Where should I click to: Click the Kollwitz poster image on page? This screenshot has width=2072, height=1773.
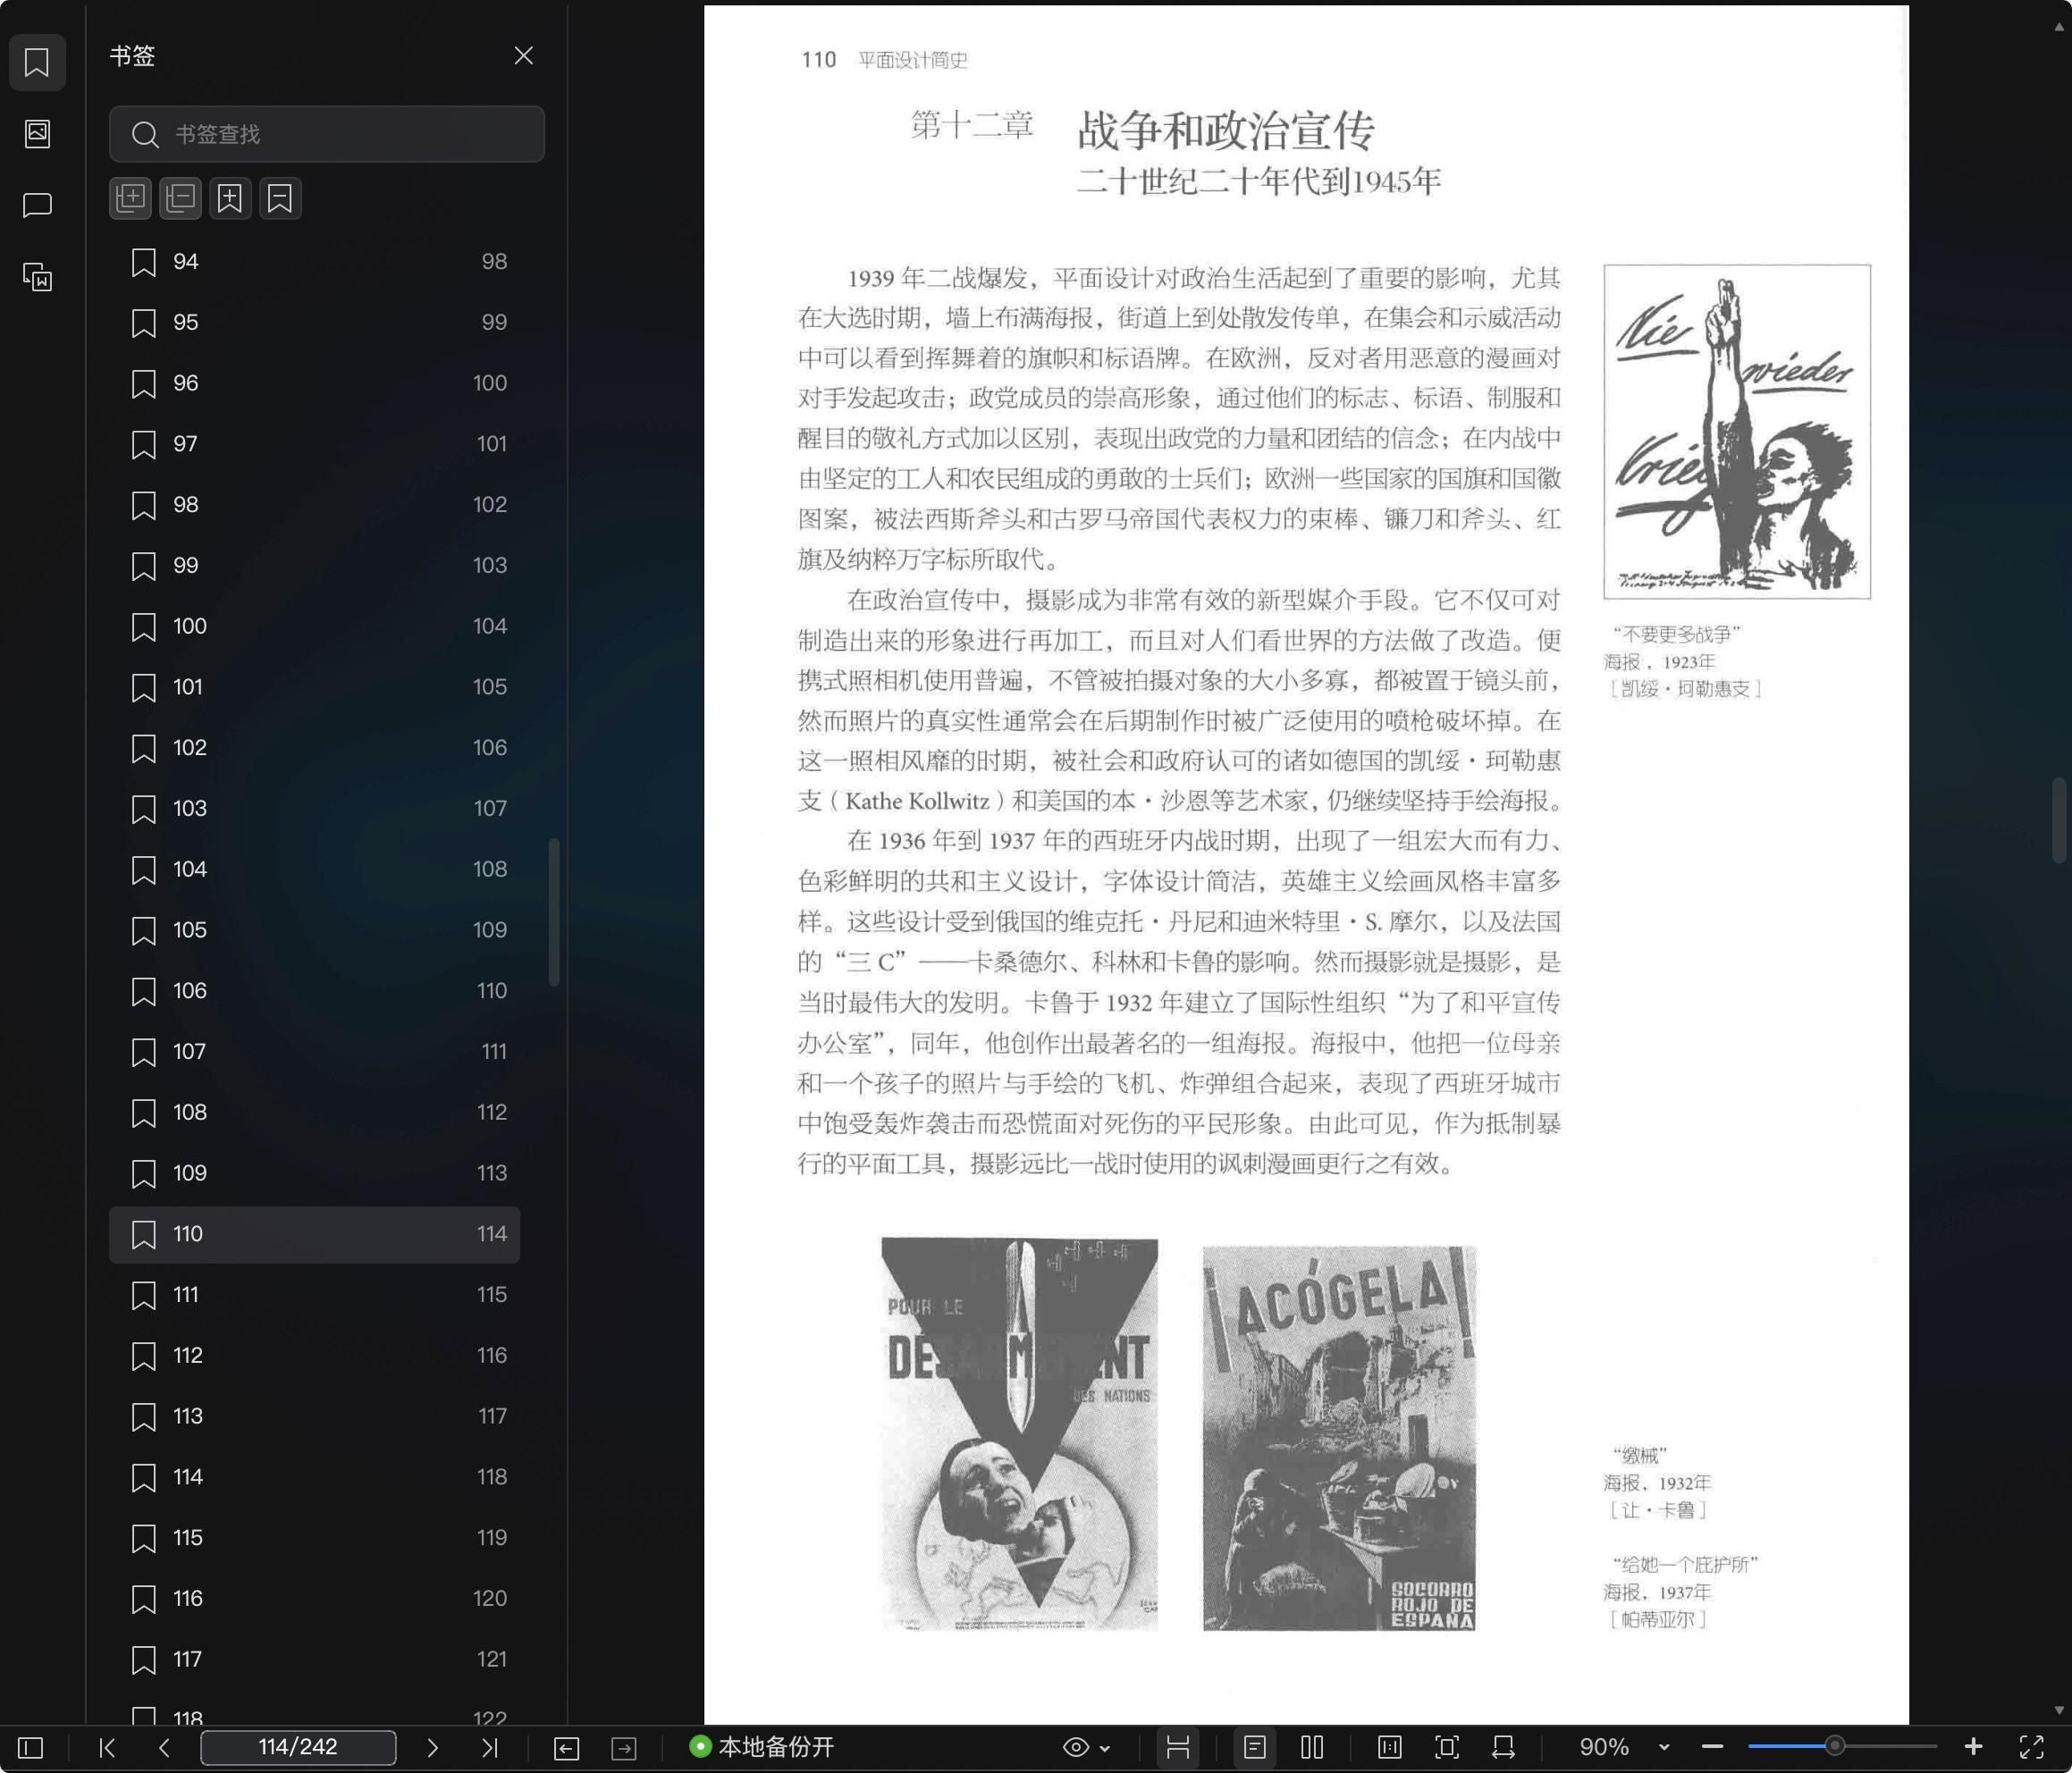[1737, 432]
